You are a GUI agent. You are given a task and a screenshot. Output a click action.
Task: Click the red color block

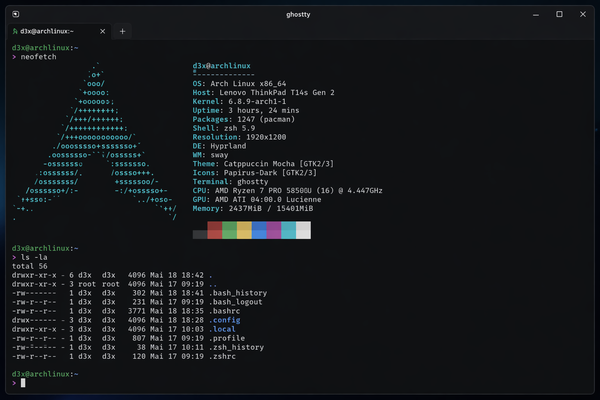215,230
